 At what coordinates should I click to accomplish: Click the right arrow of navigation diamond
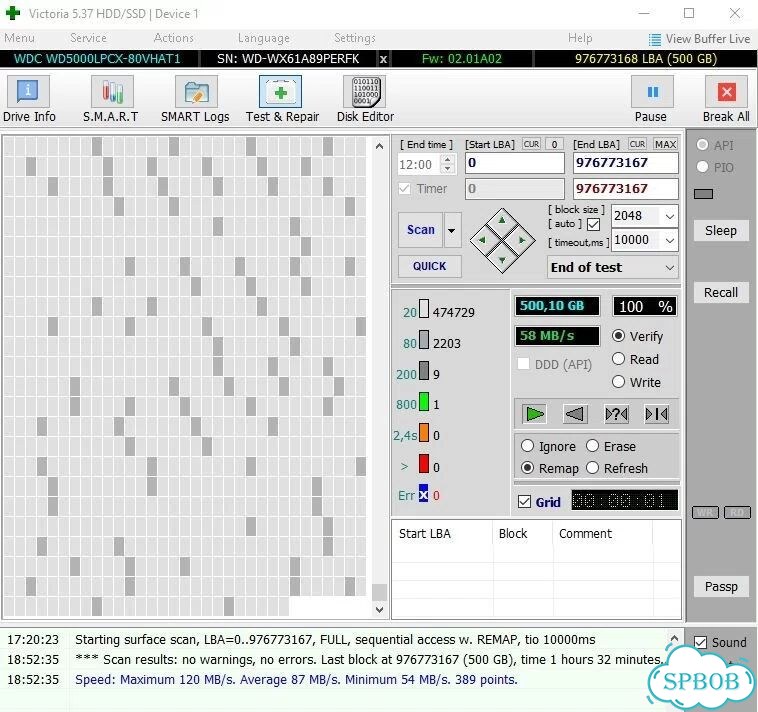[x=523, y=240]
